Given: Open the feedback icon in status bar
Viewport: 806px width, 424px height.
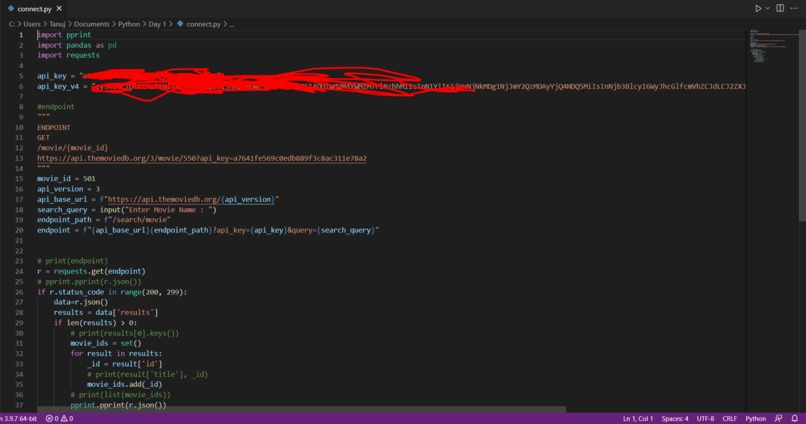Looking at the screenshot, I should (x=779, y=418).
